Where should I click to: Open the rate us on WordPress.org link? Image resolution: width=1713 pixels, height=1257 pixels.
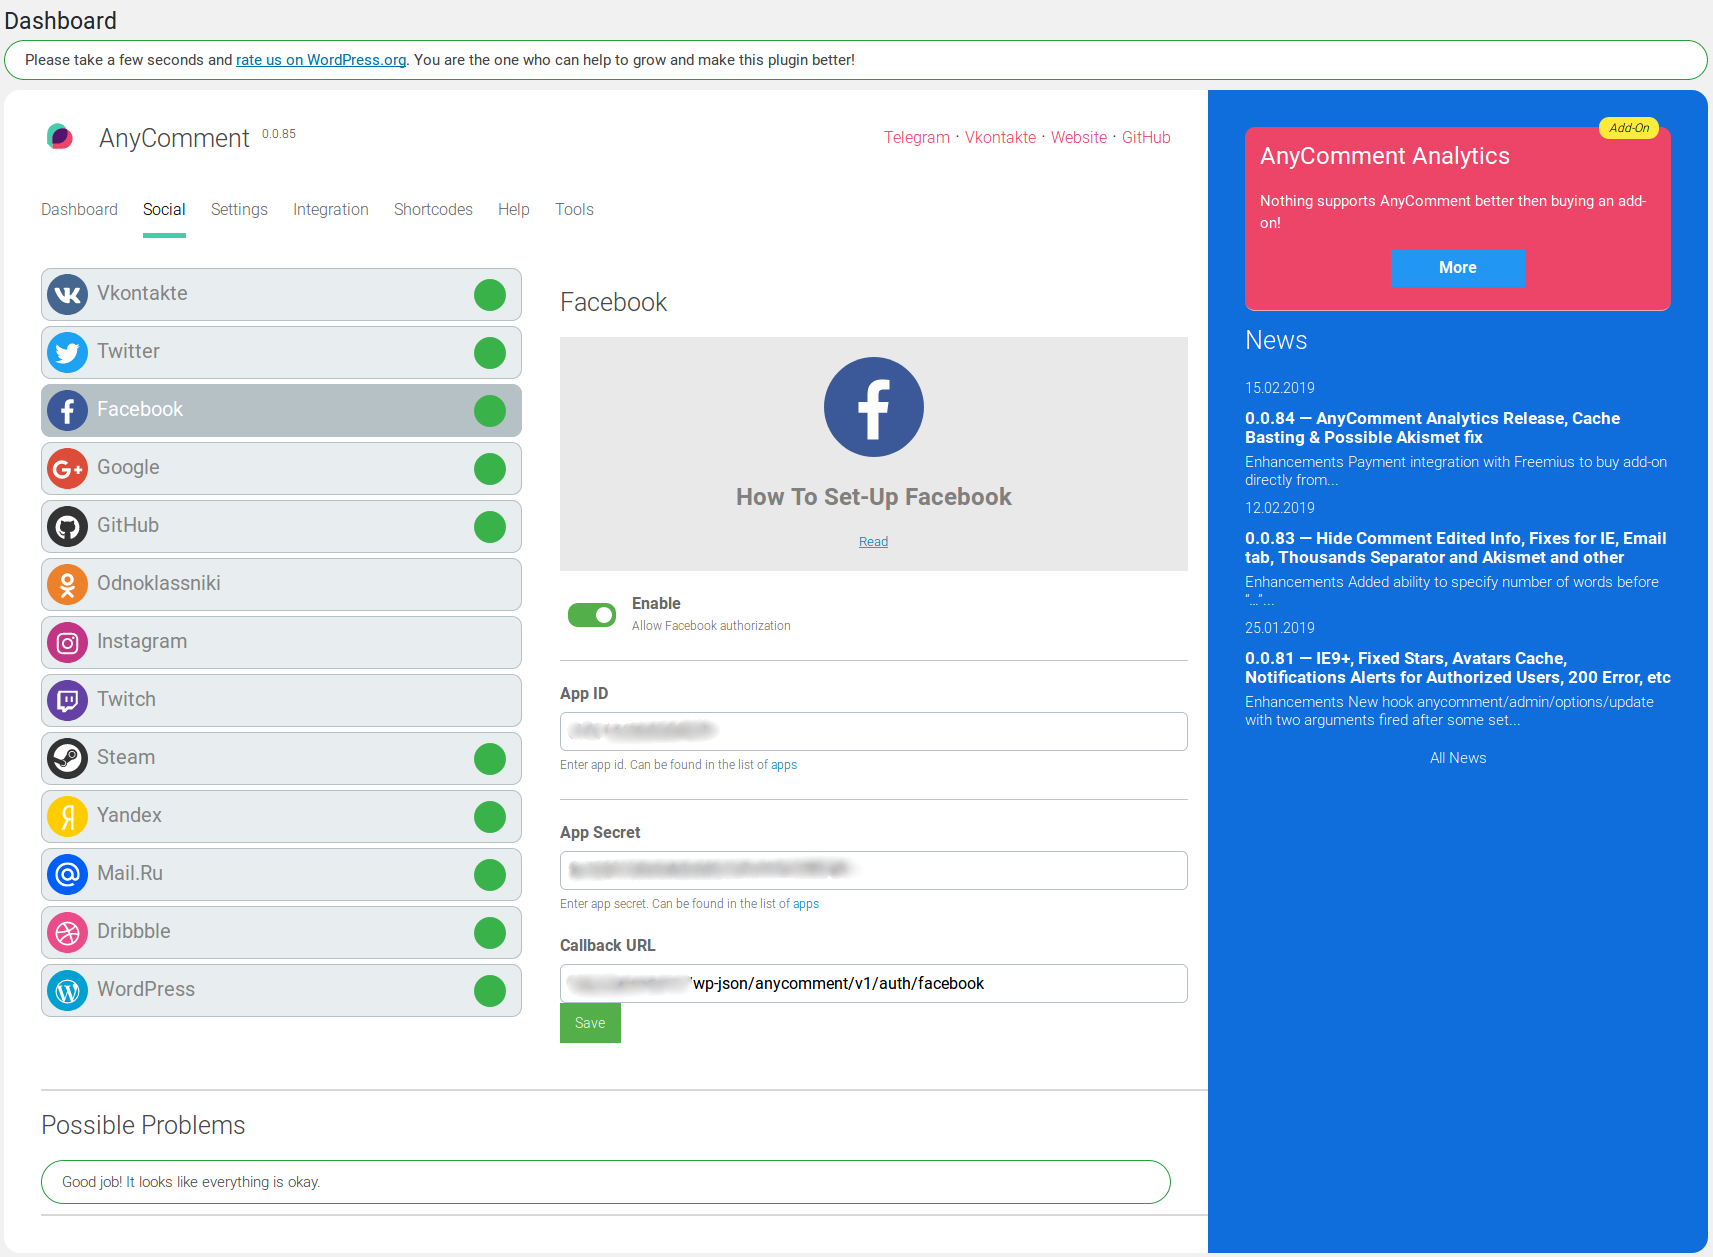tap(321, 60)
